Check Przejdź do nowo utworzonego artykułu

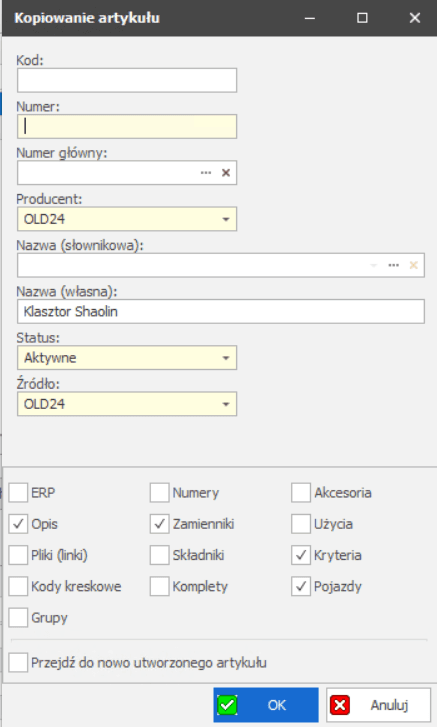coord(18,663)
